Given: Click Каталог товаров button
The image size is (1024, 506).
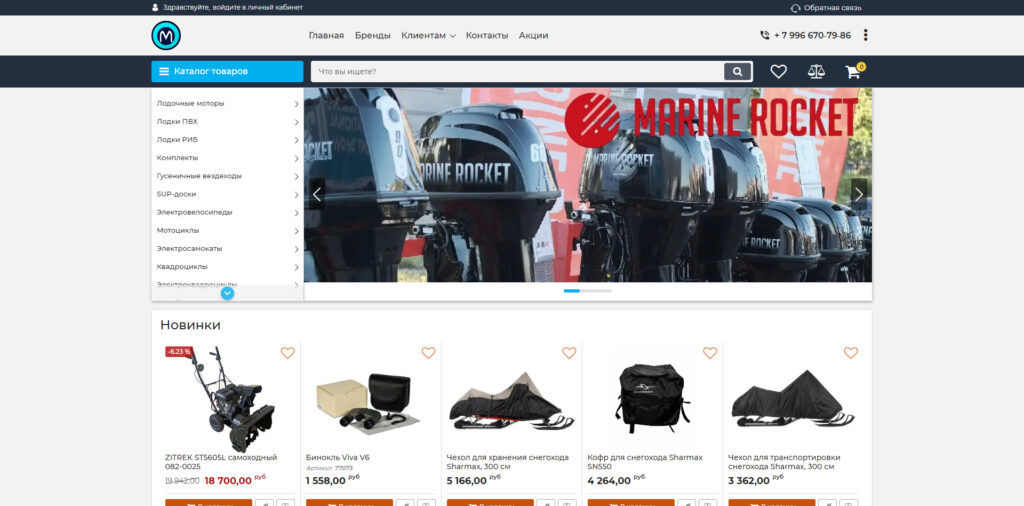Looking at the screenshot, I should pos(227,72).
